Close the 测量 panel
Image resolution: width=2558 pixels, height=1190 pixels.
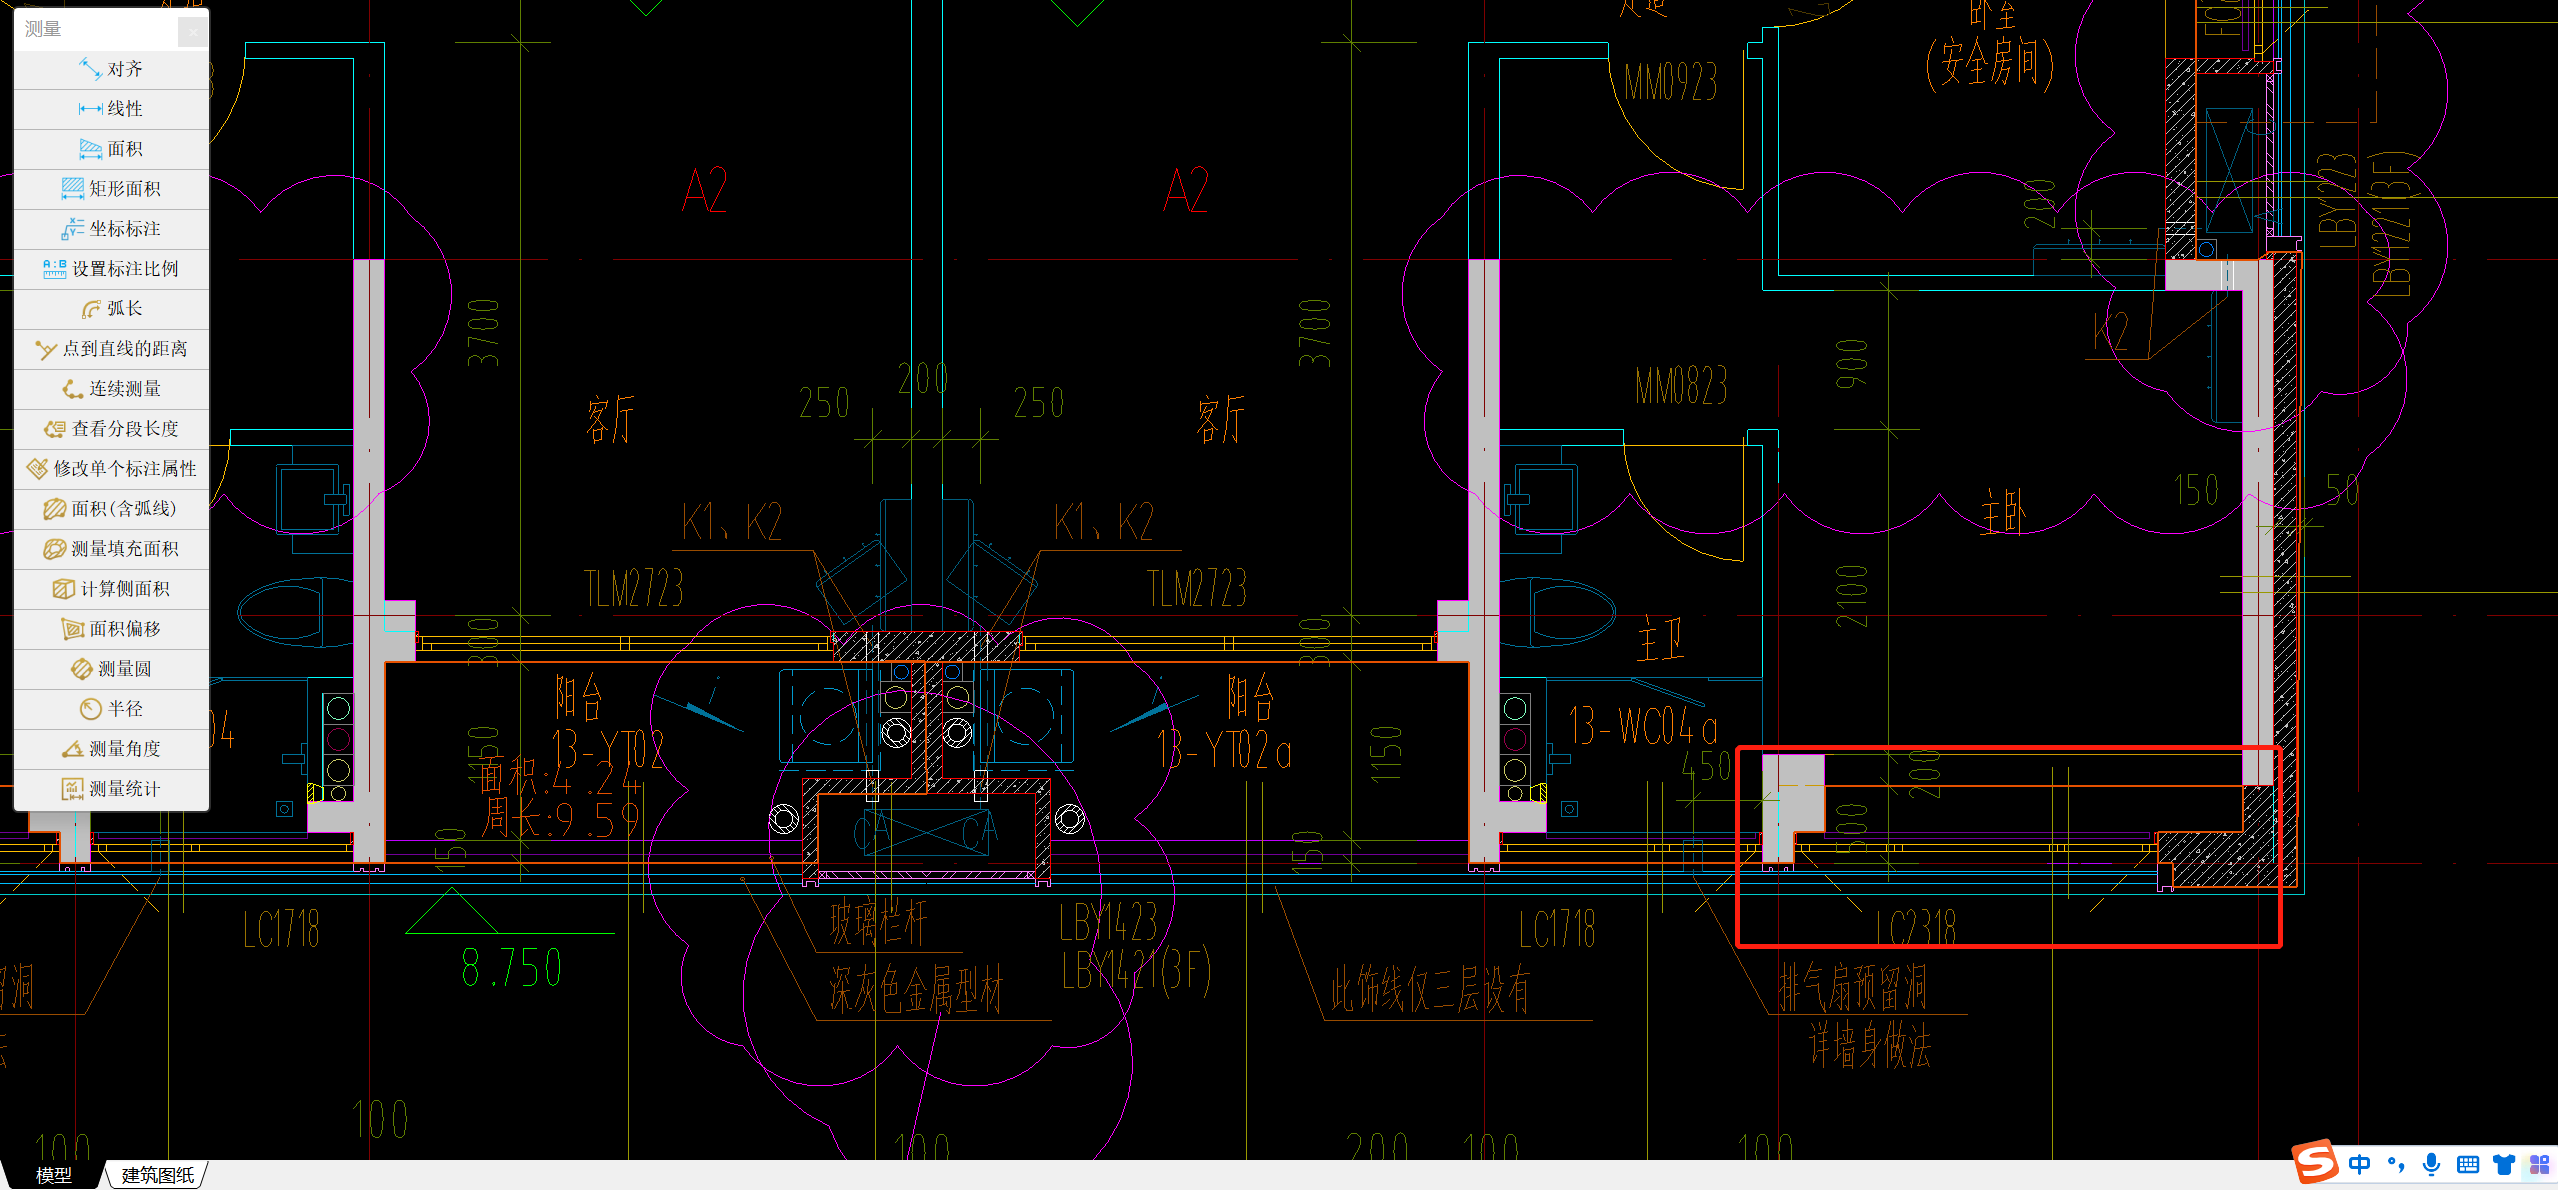(192, 32)
